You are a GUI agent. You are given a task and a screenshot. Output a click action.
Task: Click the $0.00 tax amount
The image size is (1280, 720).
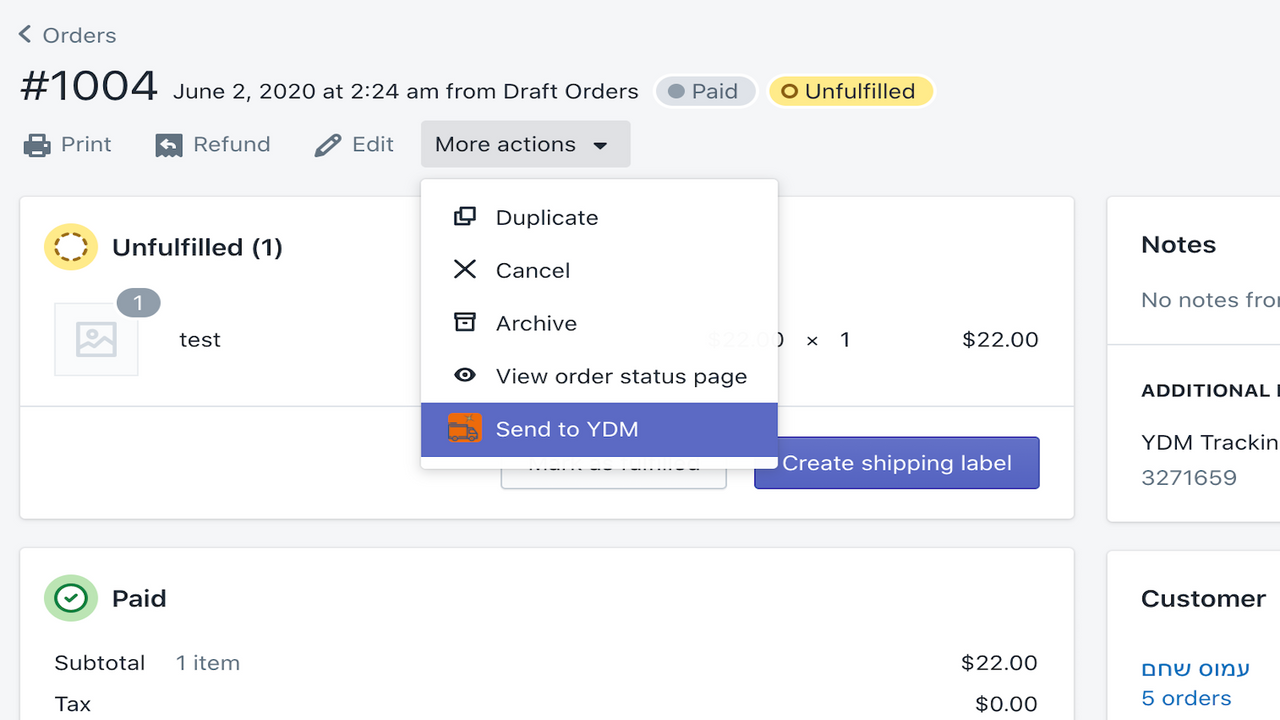coord(1006,705)
